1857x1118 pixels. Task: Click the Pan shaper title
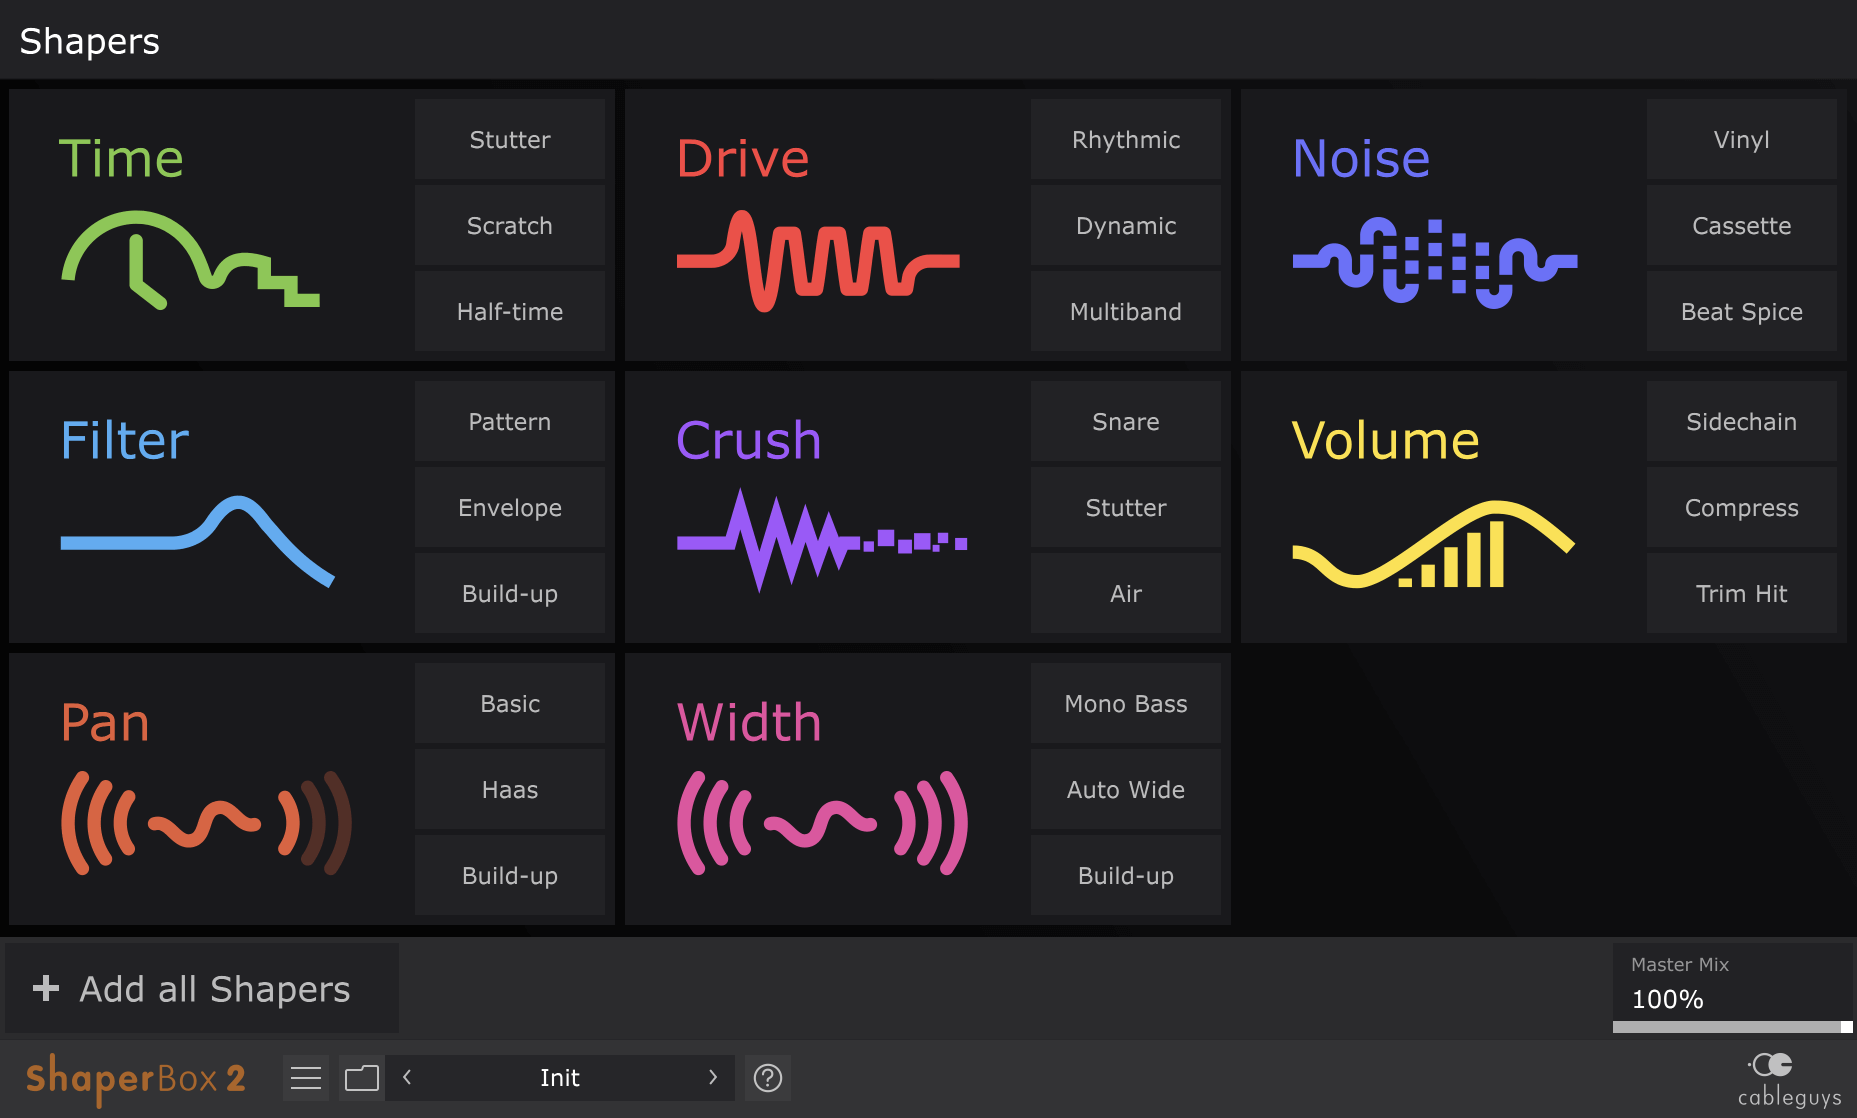coord(105,722)
